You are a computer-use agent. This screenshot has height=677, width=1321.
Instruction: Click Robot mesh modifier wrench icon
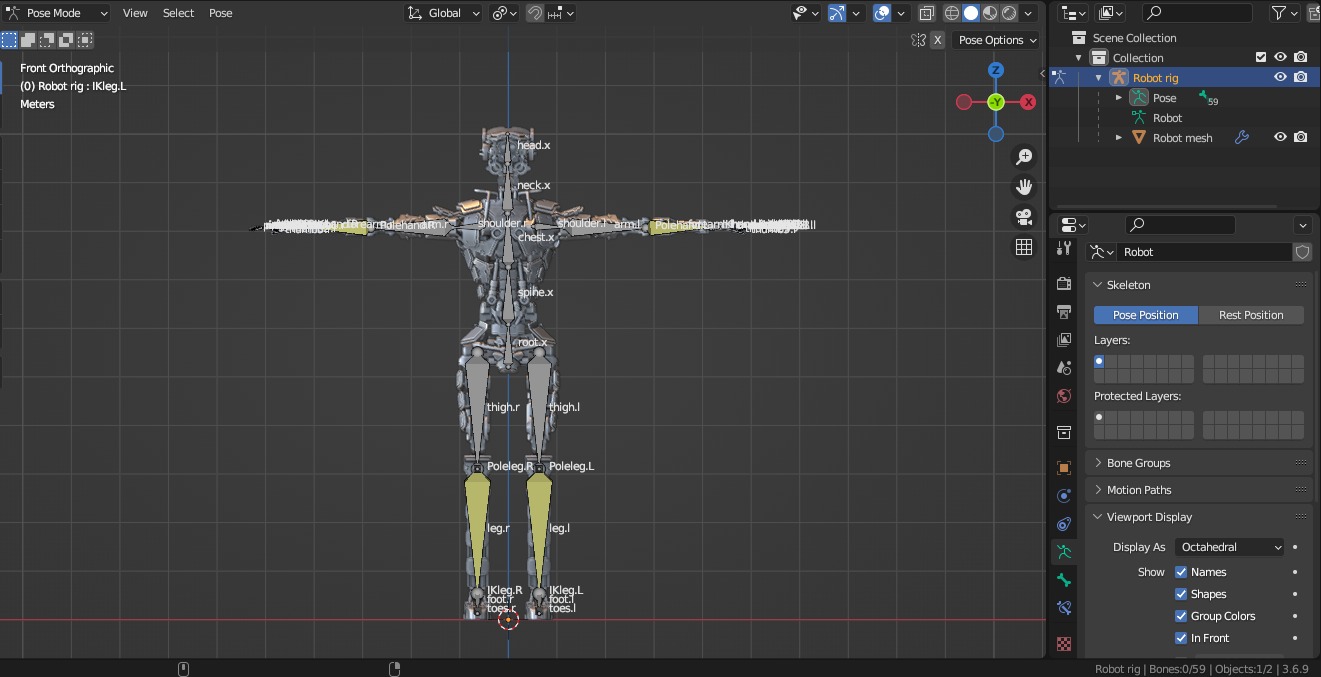click(1242, 138)
